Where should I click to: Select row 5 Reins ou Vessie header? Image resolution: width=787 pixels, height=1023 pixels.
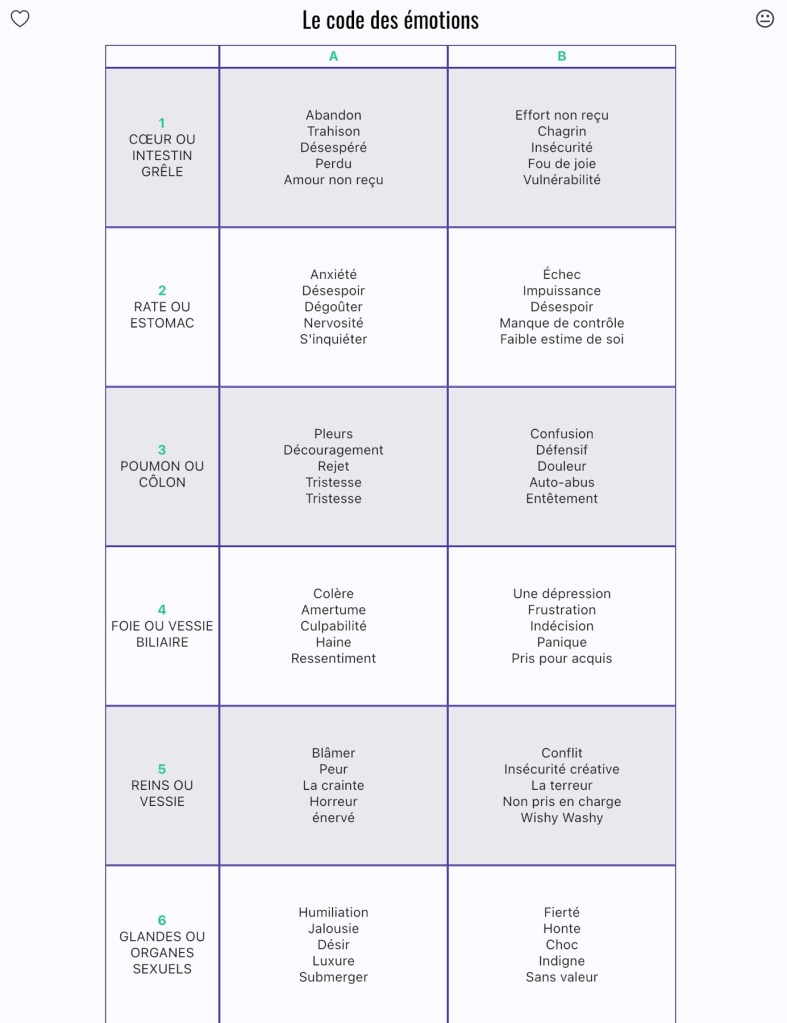[x=162, y=785]
